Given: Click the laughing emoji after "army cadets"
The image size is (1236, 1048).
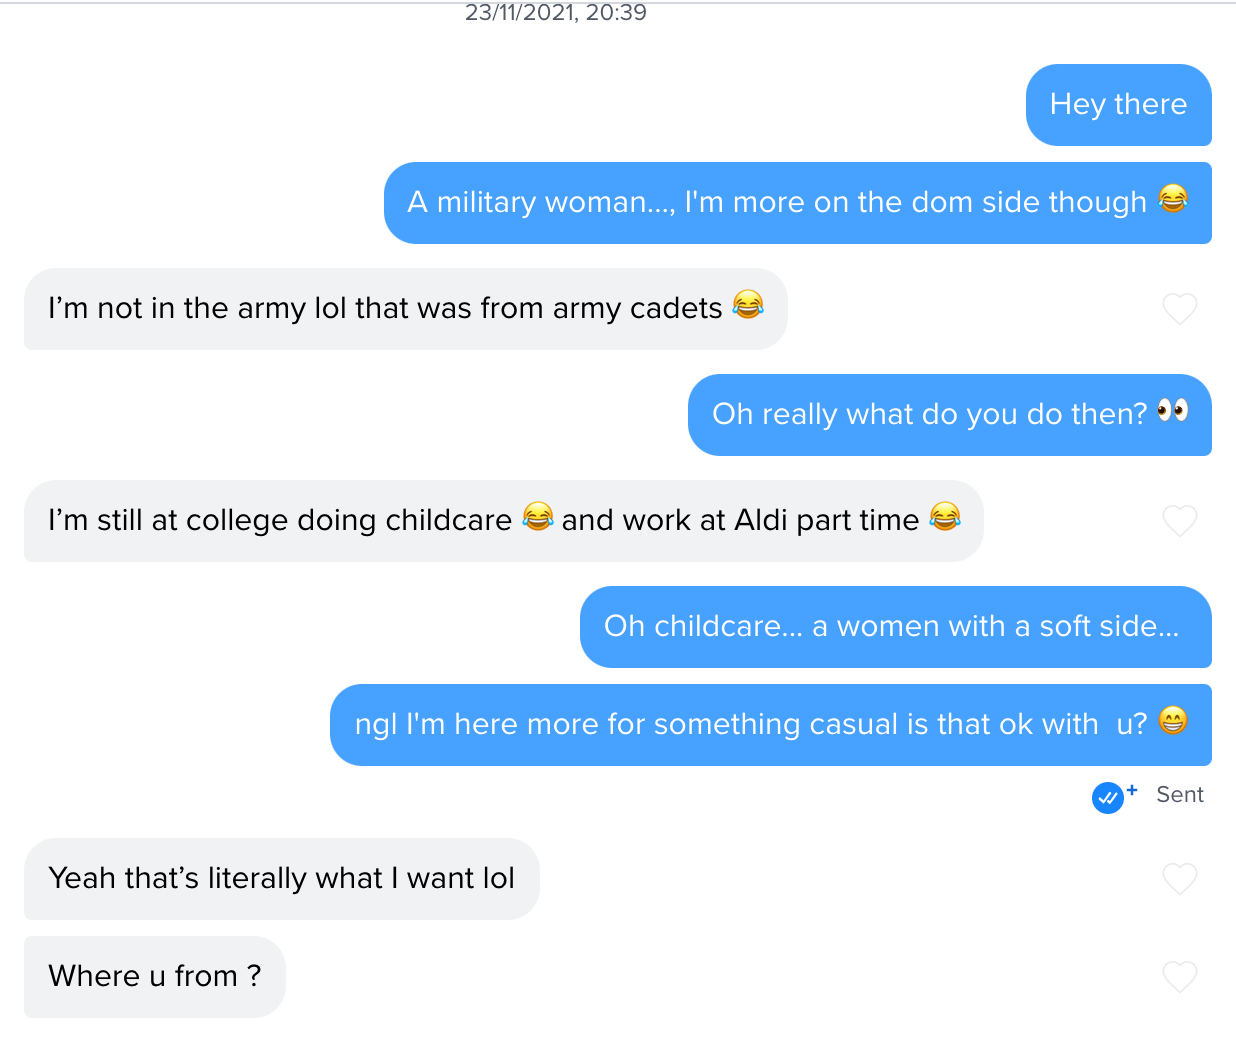Looking at the screenshot, I should pyautogui.click(x=748, y=304).
